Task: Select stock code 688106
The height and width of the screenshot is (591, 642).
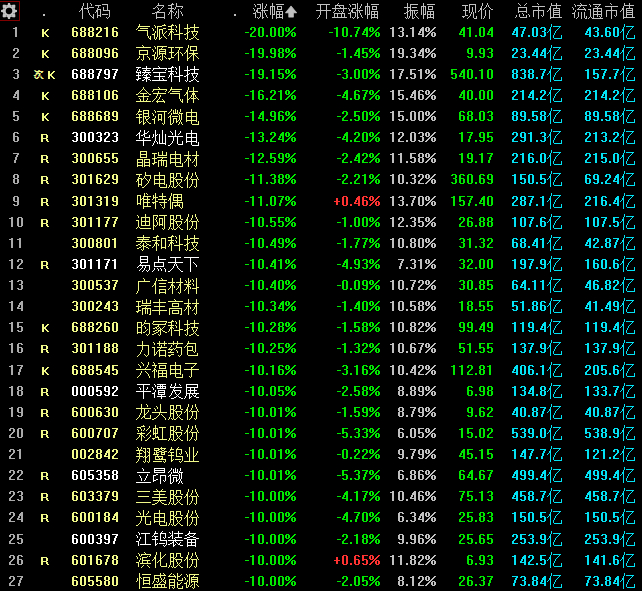Action: coord(95,95)
